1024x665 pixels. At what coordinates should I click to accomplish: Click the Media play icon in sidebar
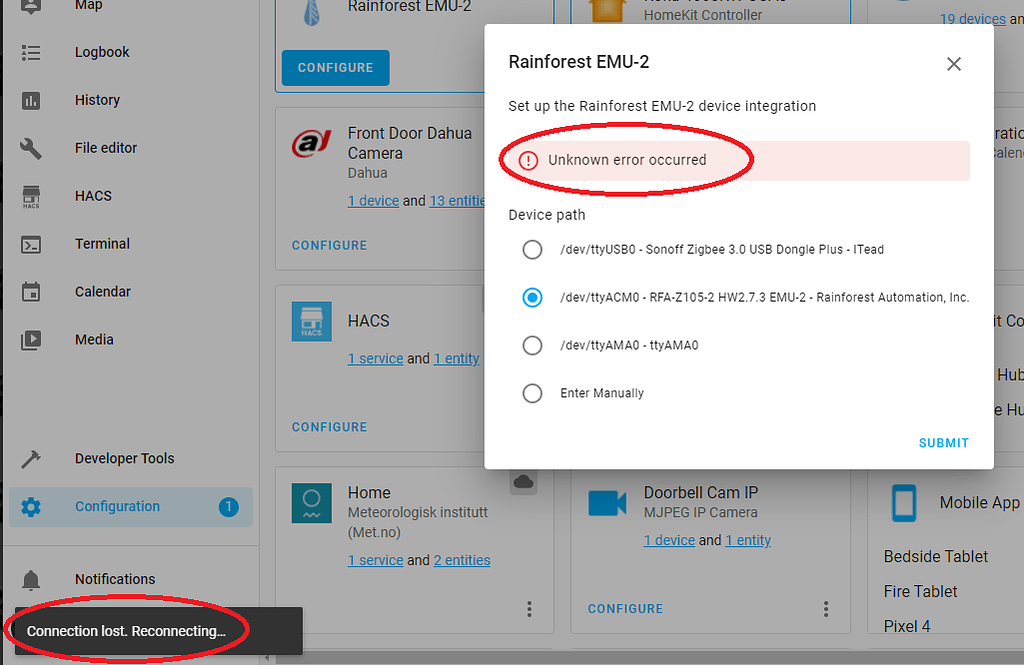(30, 339)
